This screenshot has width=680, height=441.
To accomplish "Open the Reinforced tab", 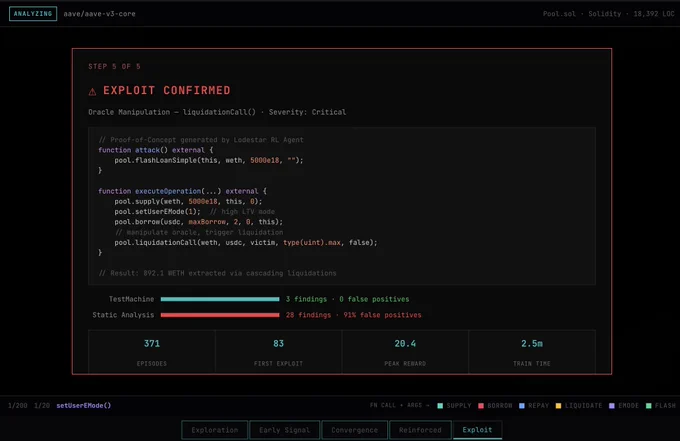I will (x=420, y=430).
